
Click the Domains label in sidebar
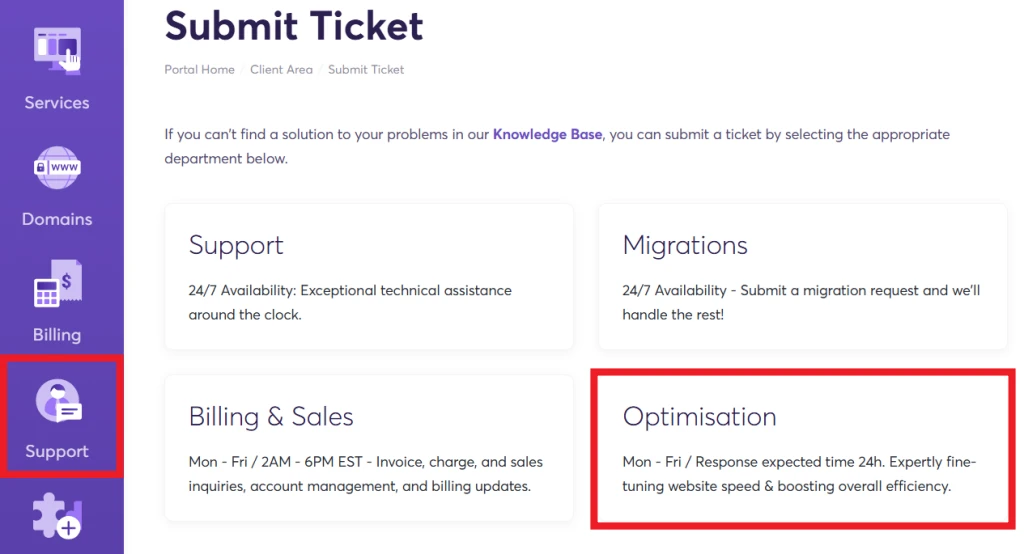[57, 219]
